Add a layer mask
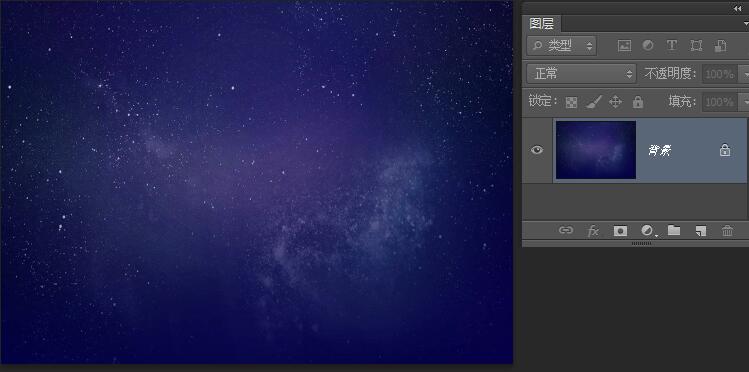 pos(620,231)
